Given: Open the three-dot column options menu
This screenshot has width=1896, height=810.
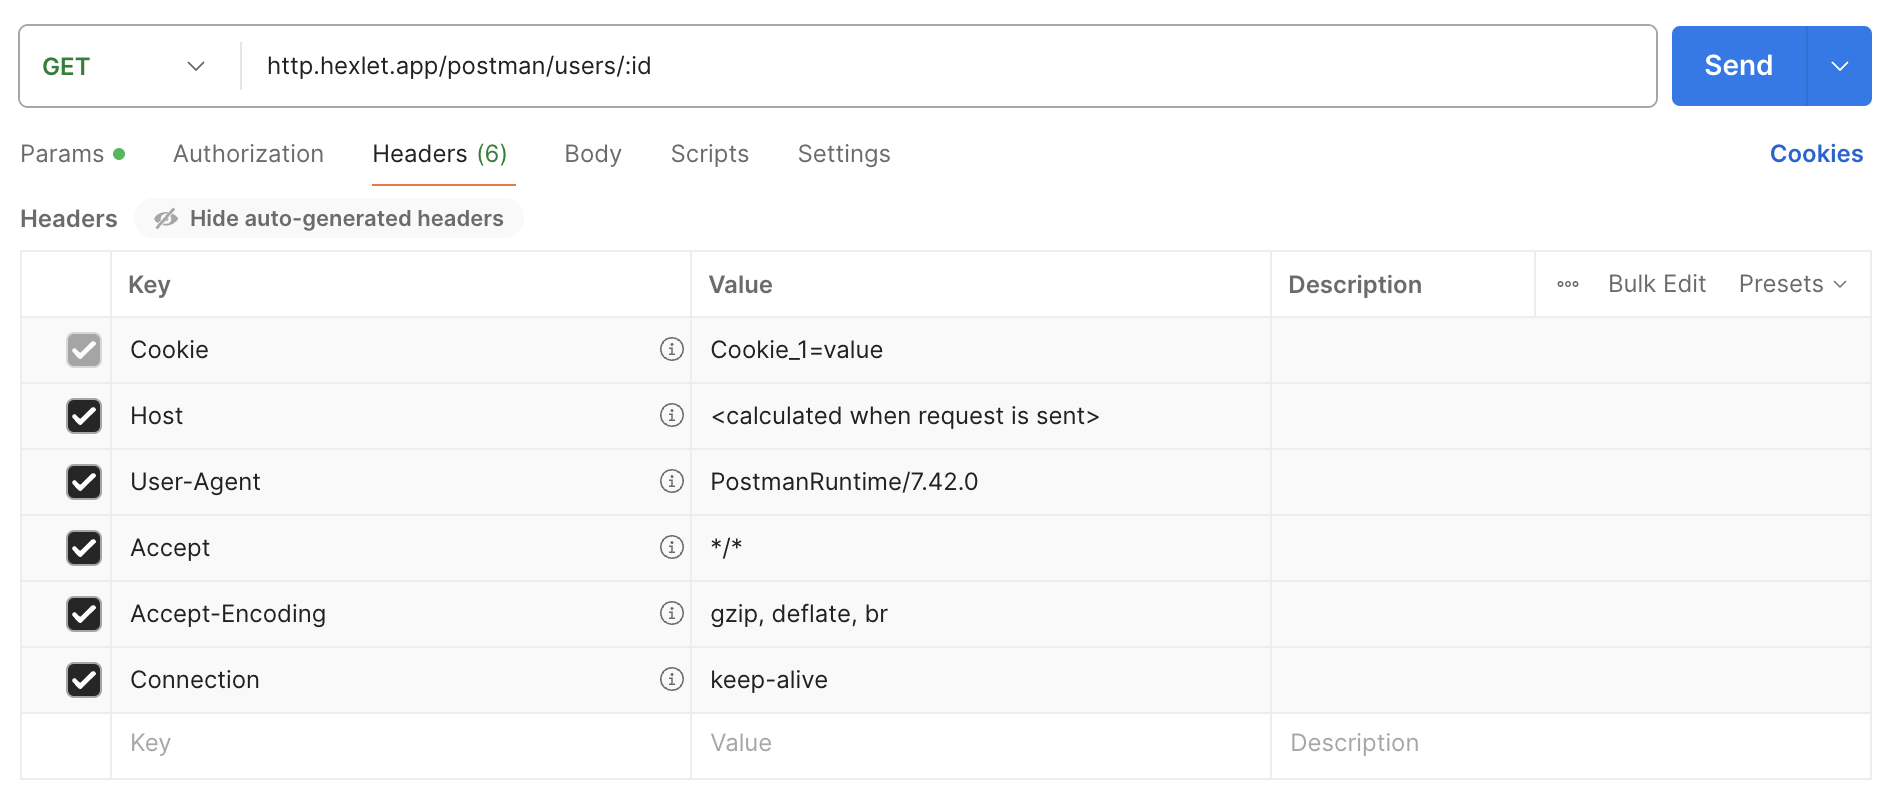Looking at the screenshot, I should (x=1567, y=284).
